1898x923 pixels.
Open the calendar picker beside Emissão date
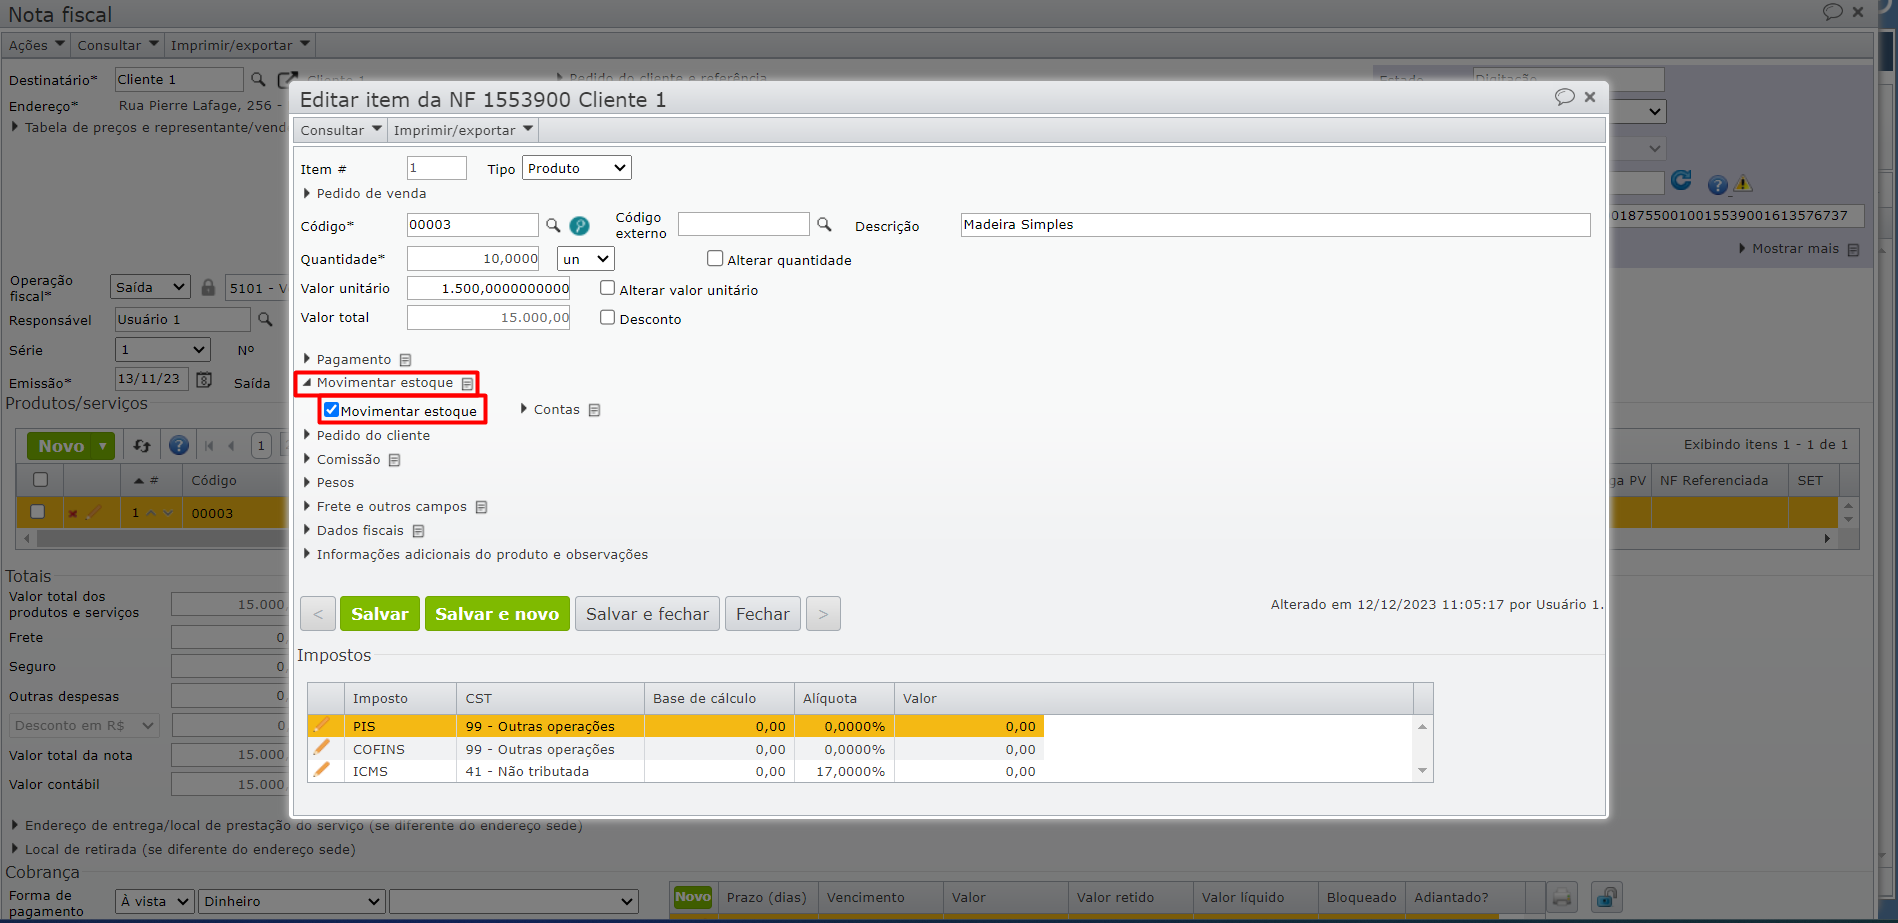click(204, 380)
